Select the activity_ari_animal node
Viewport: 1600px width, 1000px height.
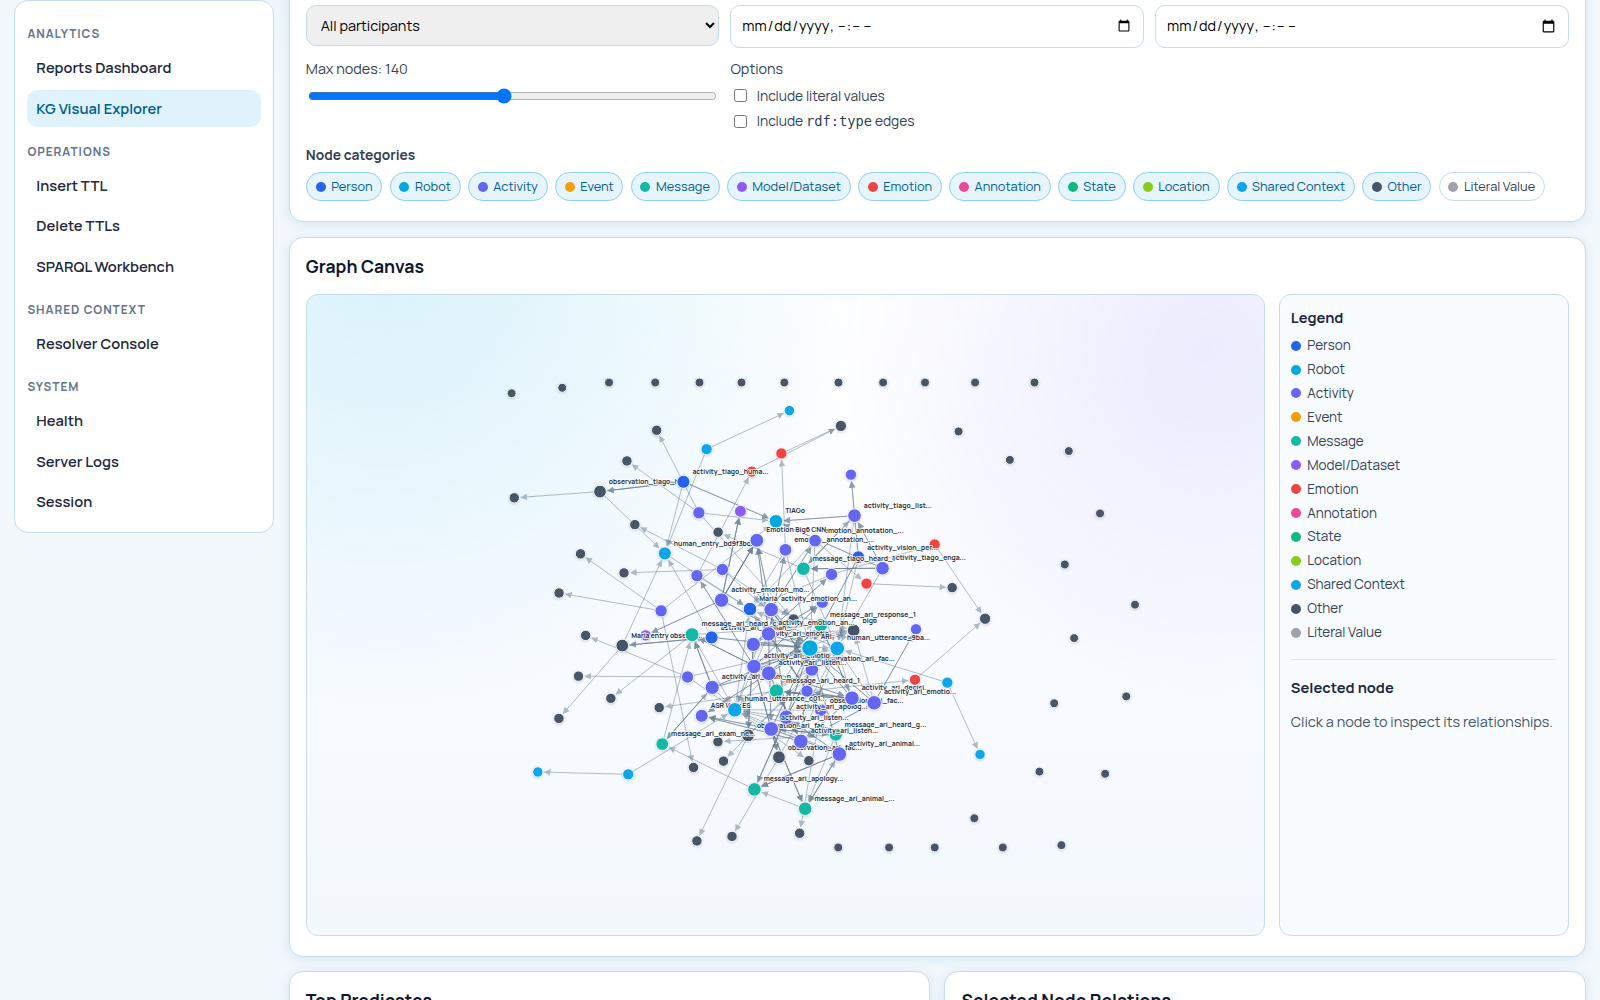[839, 754]
